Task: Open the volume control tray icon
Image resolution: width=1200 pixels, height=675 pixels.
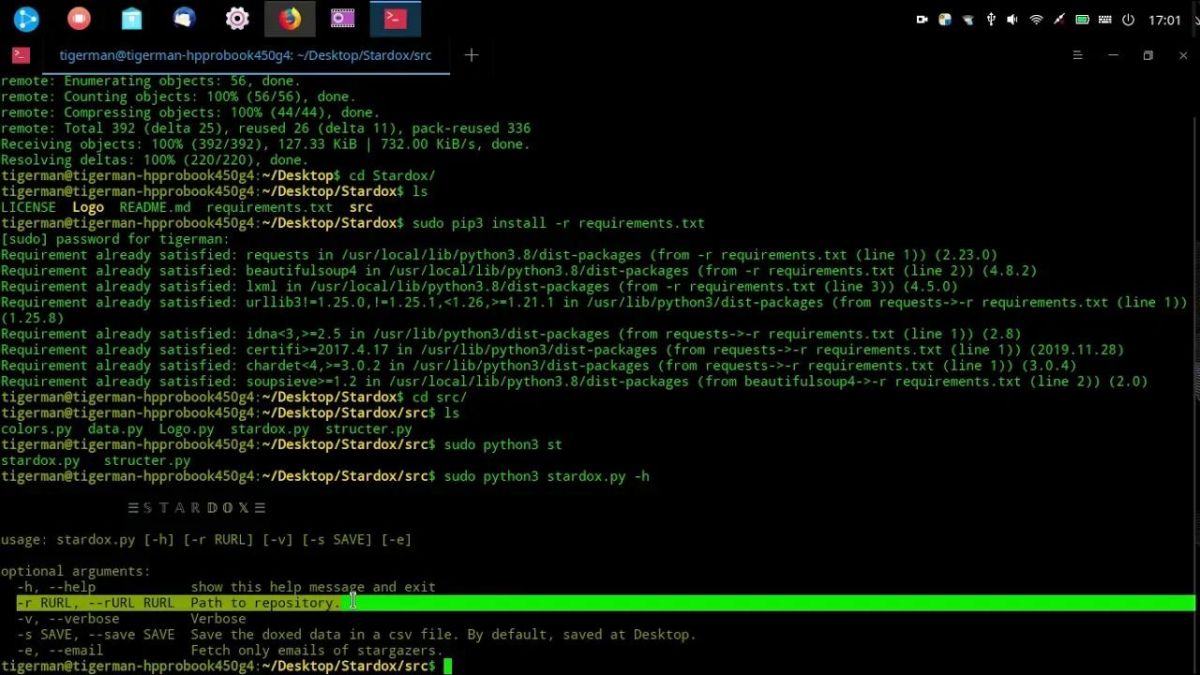Action: coord(1013,19)
